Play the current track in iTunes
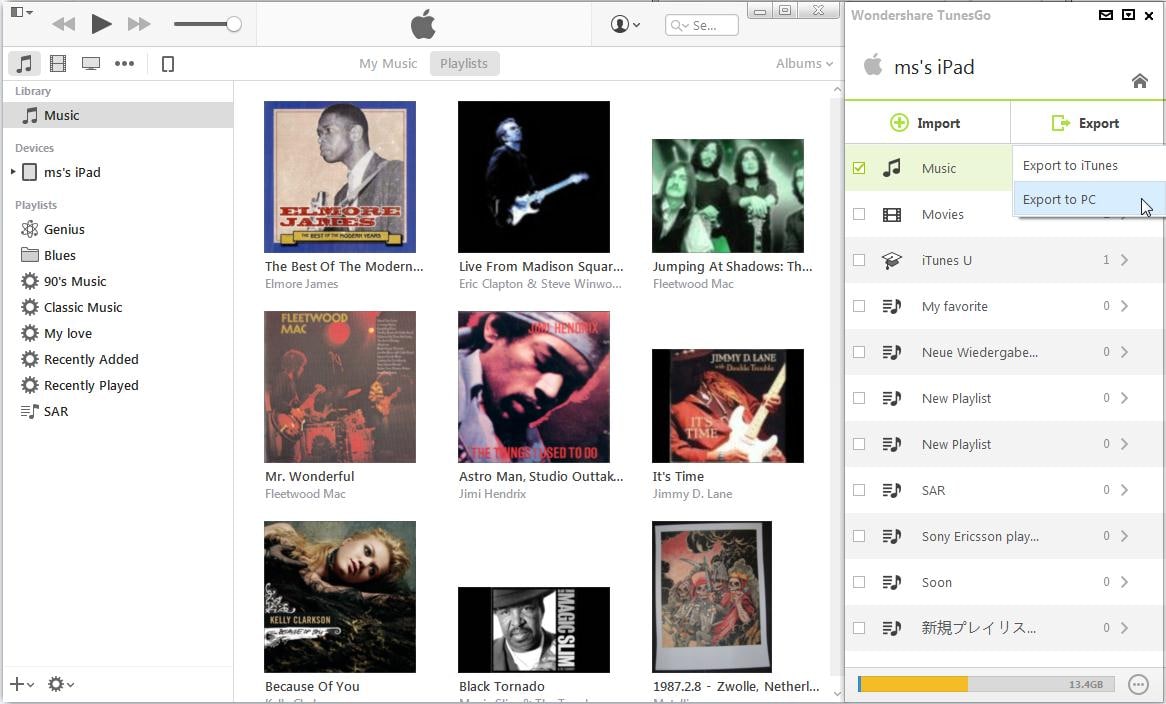1166x704 pixels. tap(101, 24)
